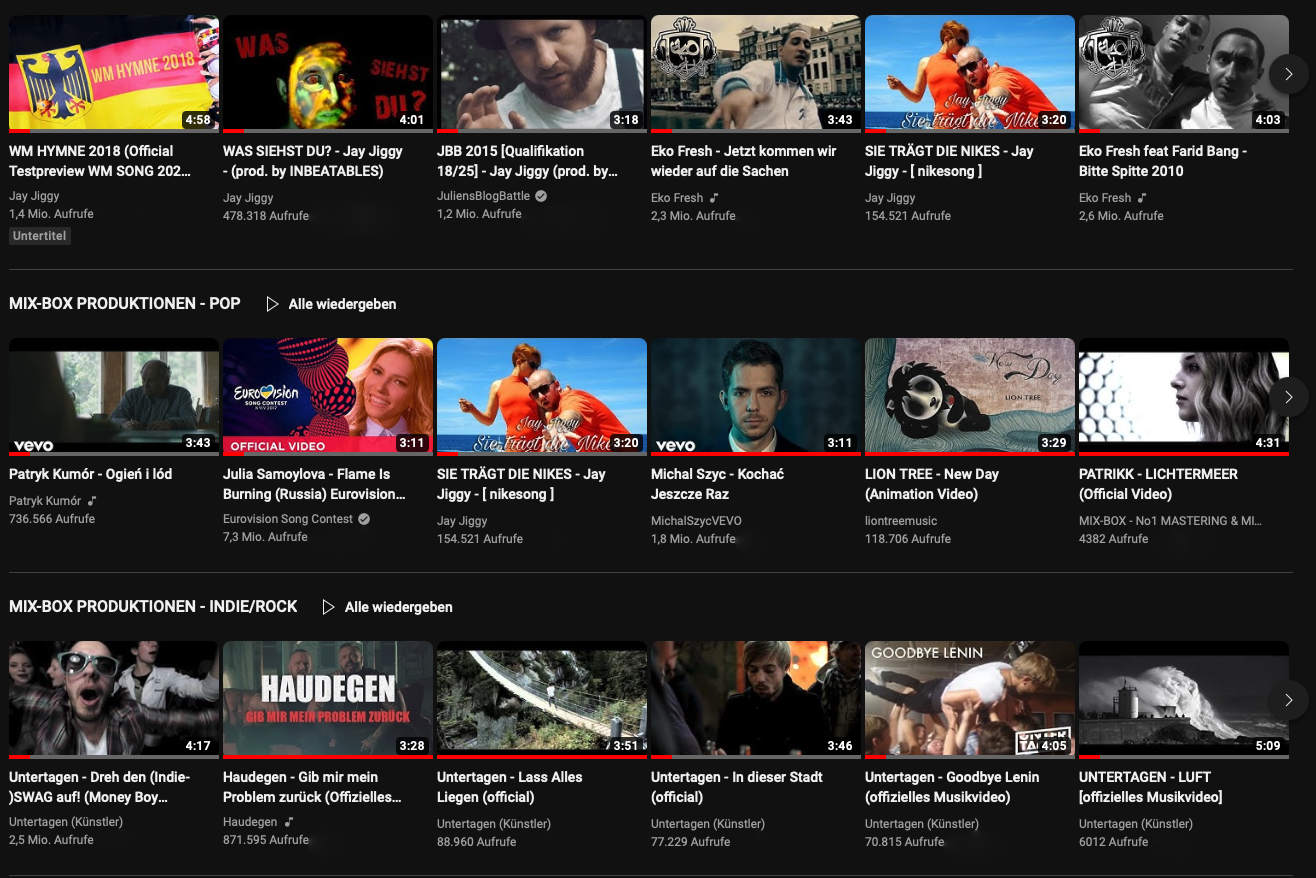
Task: Open the LION TREE New Day thumbnail
Action: click(x=970, y=396)
